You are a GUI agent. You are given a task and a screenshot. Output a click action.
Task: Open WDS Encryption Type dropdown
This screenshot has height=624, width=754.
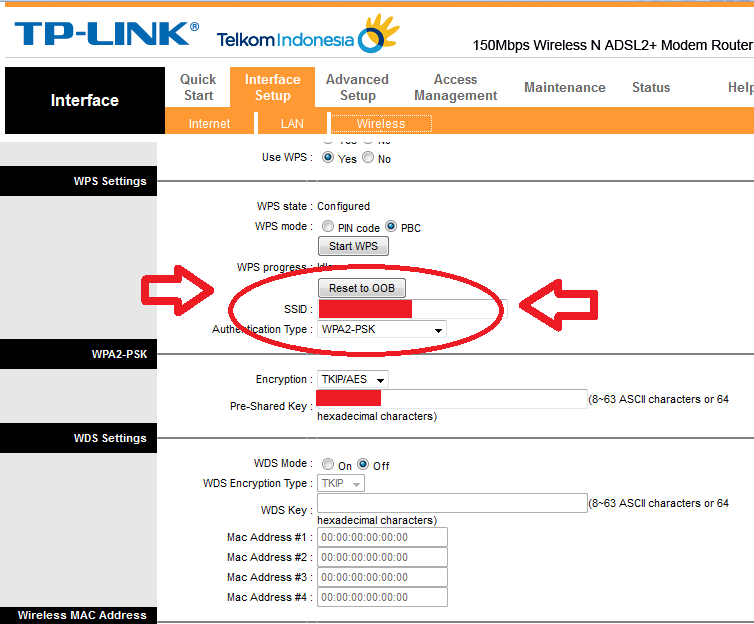341,483
